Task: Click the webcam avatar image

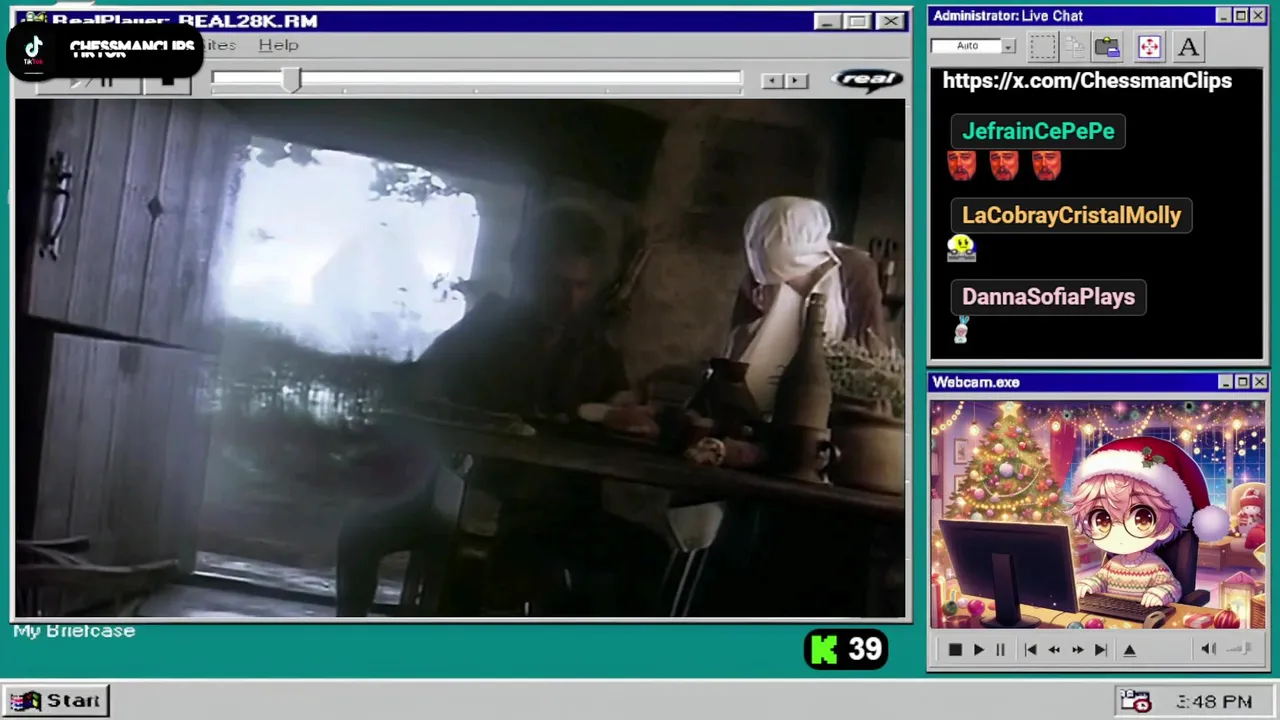Action: [x=1097, y=515]
